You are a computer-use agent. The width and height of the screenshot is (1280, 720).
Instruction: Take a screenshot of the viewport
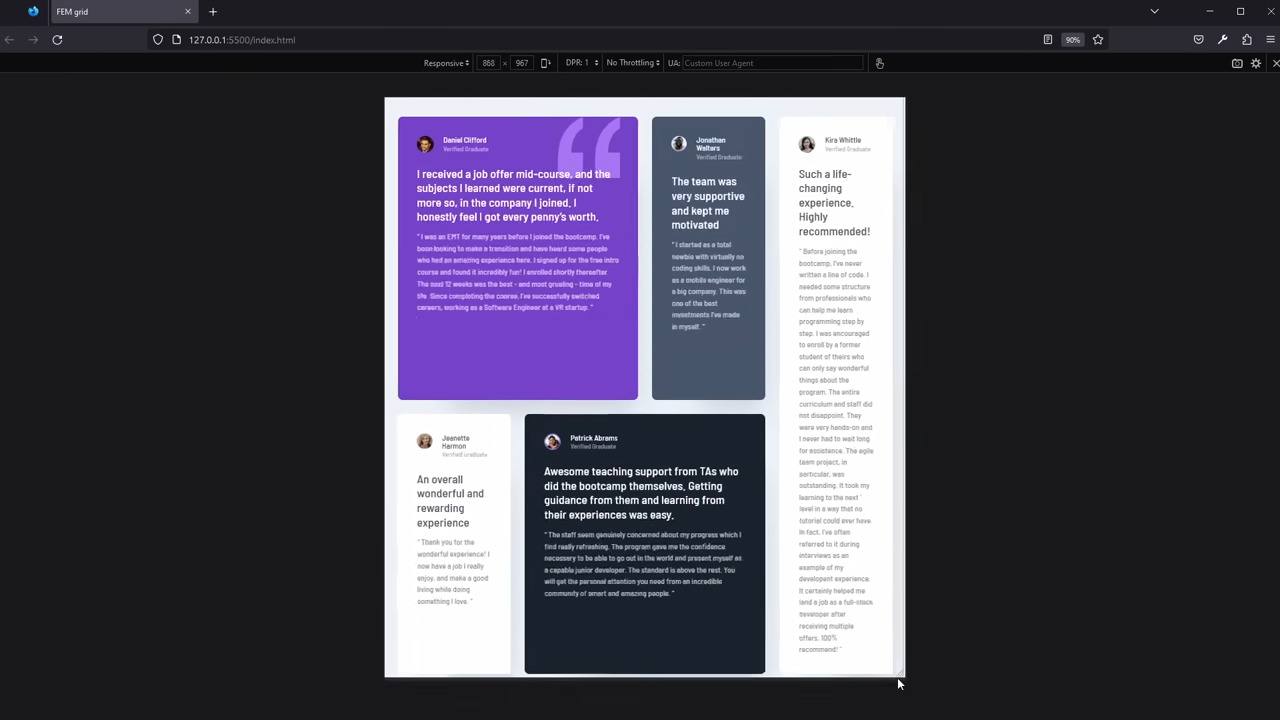[1237, 63]
